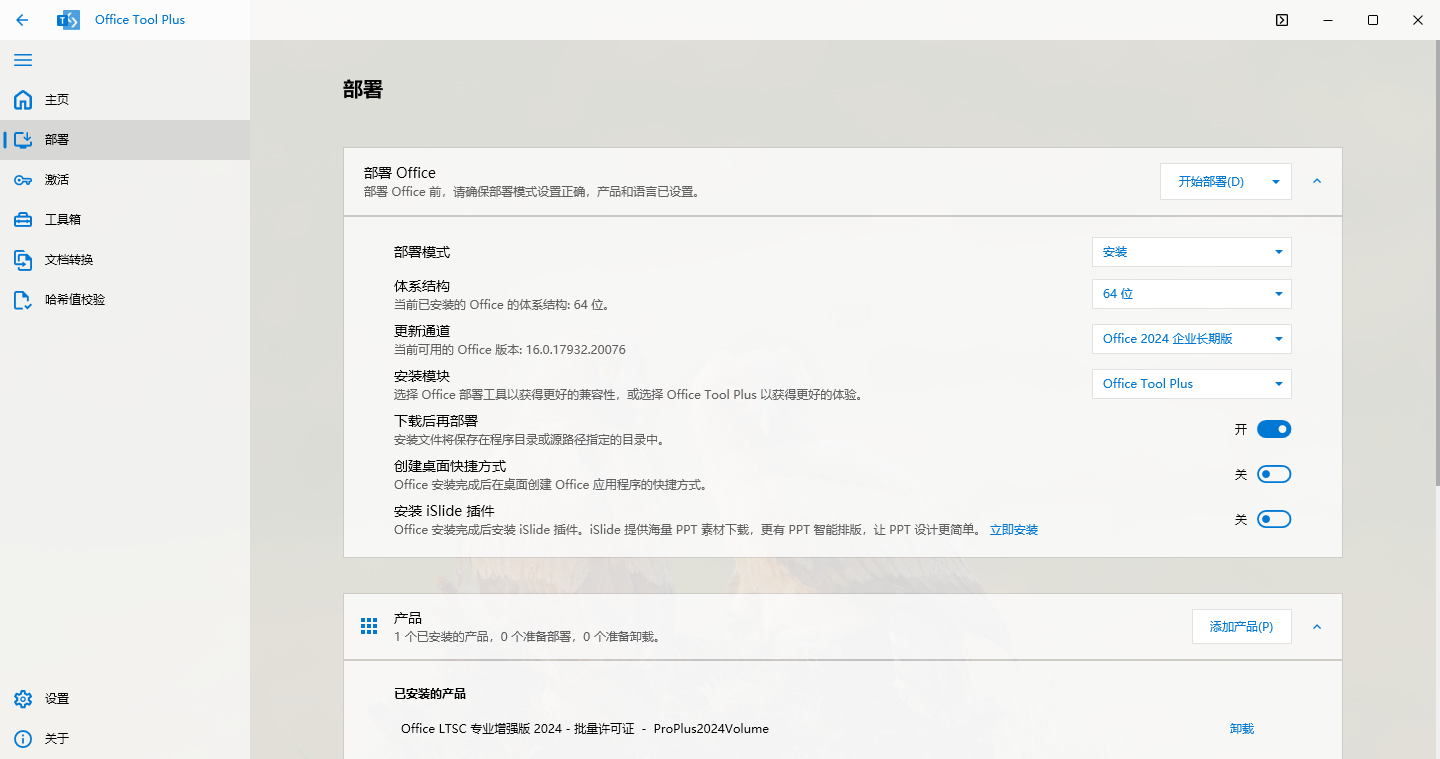The height and width of the screenshot is (759, 1440).
Task: Click the grid icon beside 产品 heading
Action: click(368, 625)
